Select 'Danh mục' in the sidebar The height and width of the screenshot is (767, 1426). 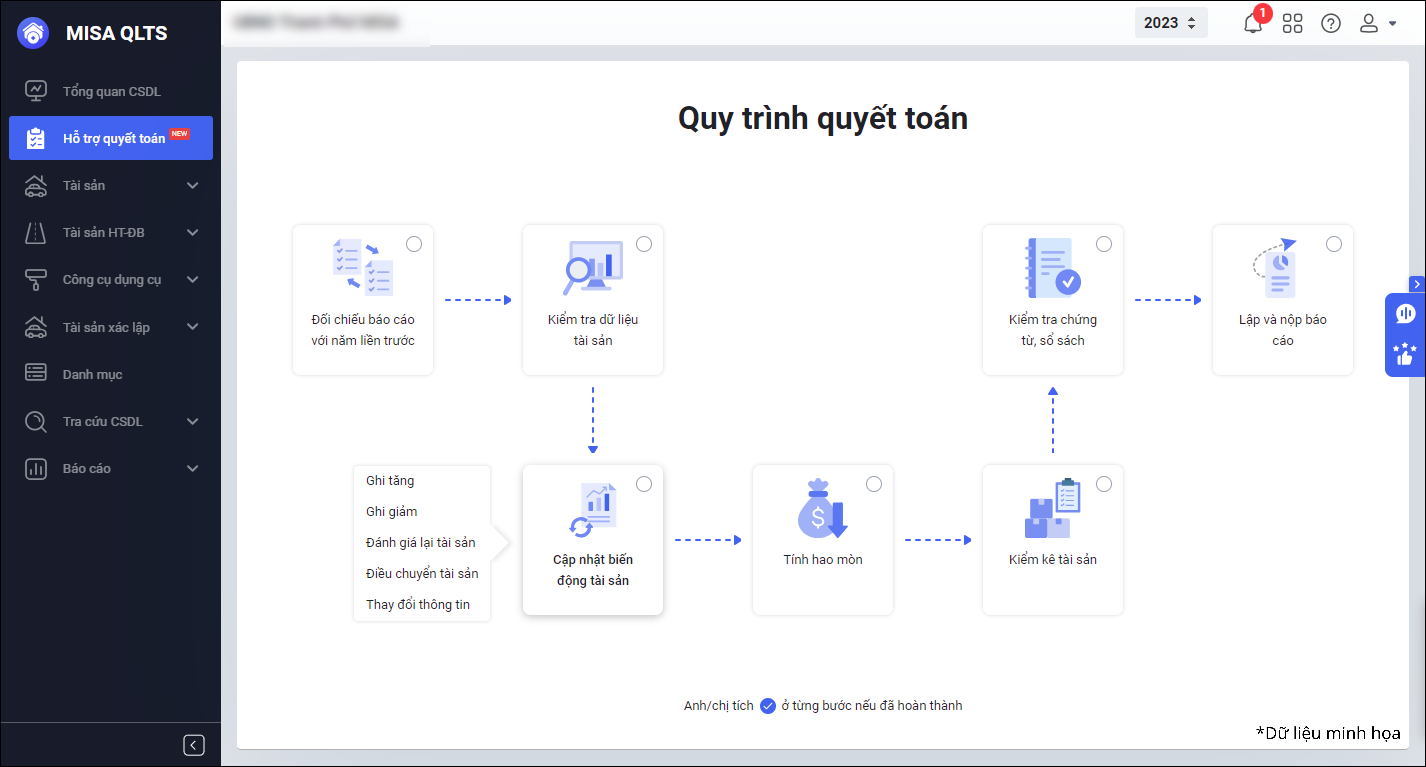(92, 374)
